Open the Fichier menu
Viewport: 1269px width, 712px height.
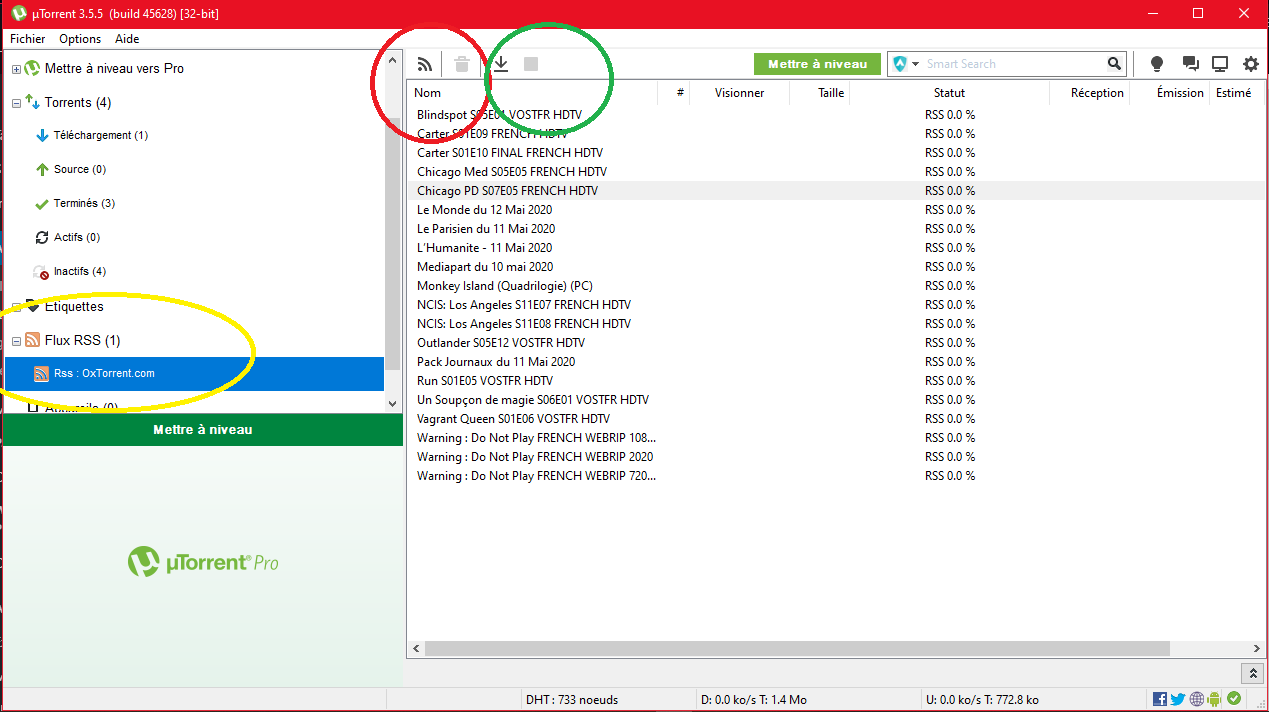click(x=28, y=39)
